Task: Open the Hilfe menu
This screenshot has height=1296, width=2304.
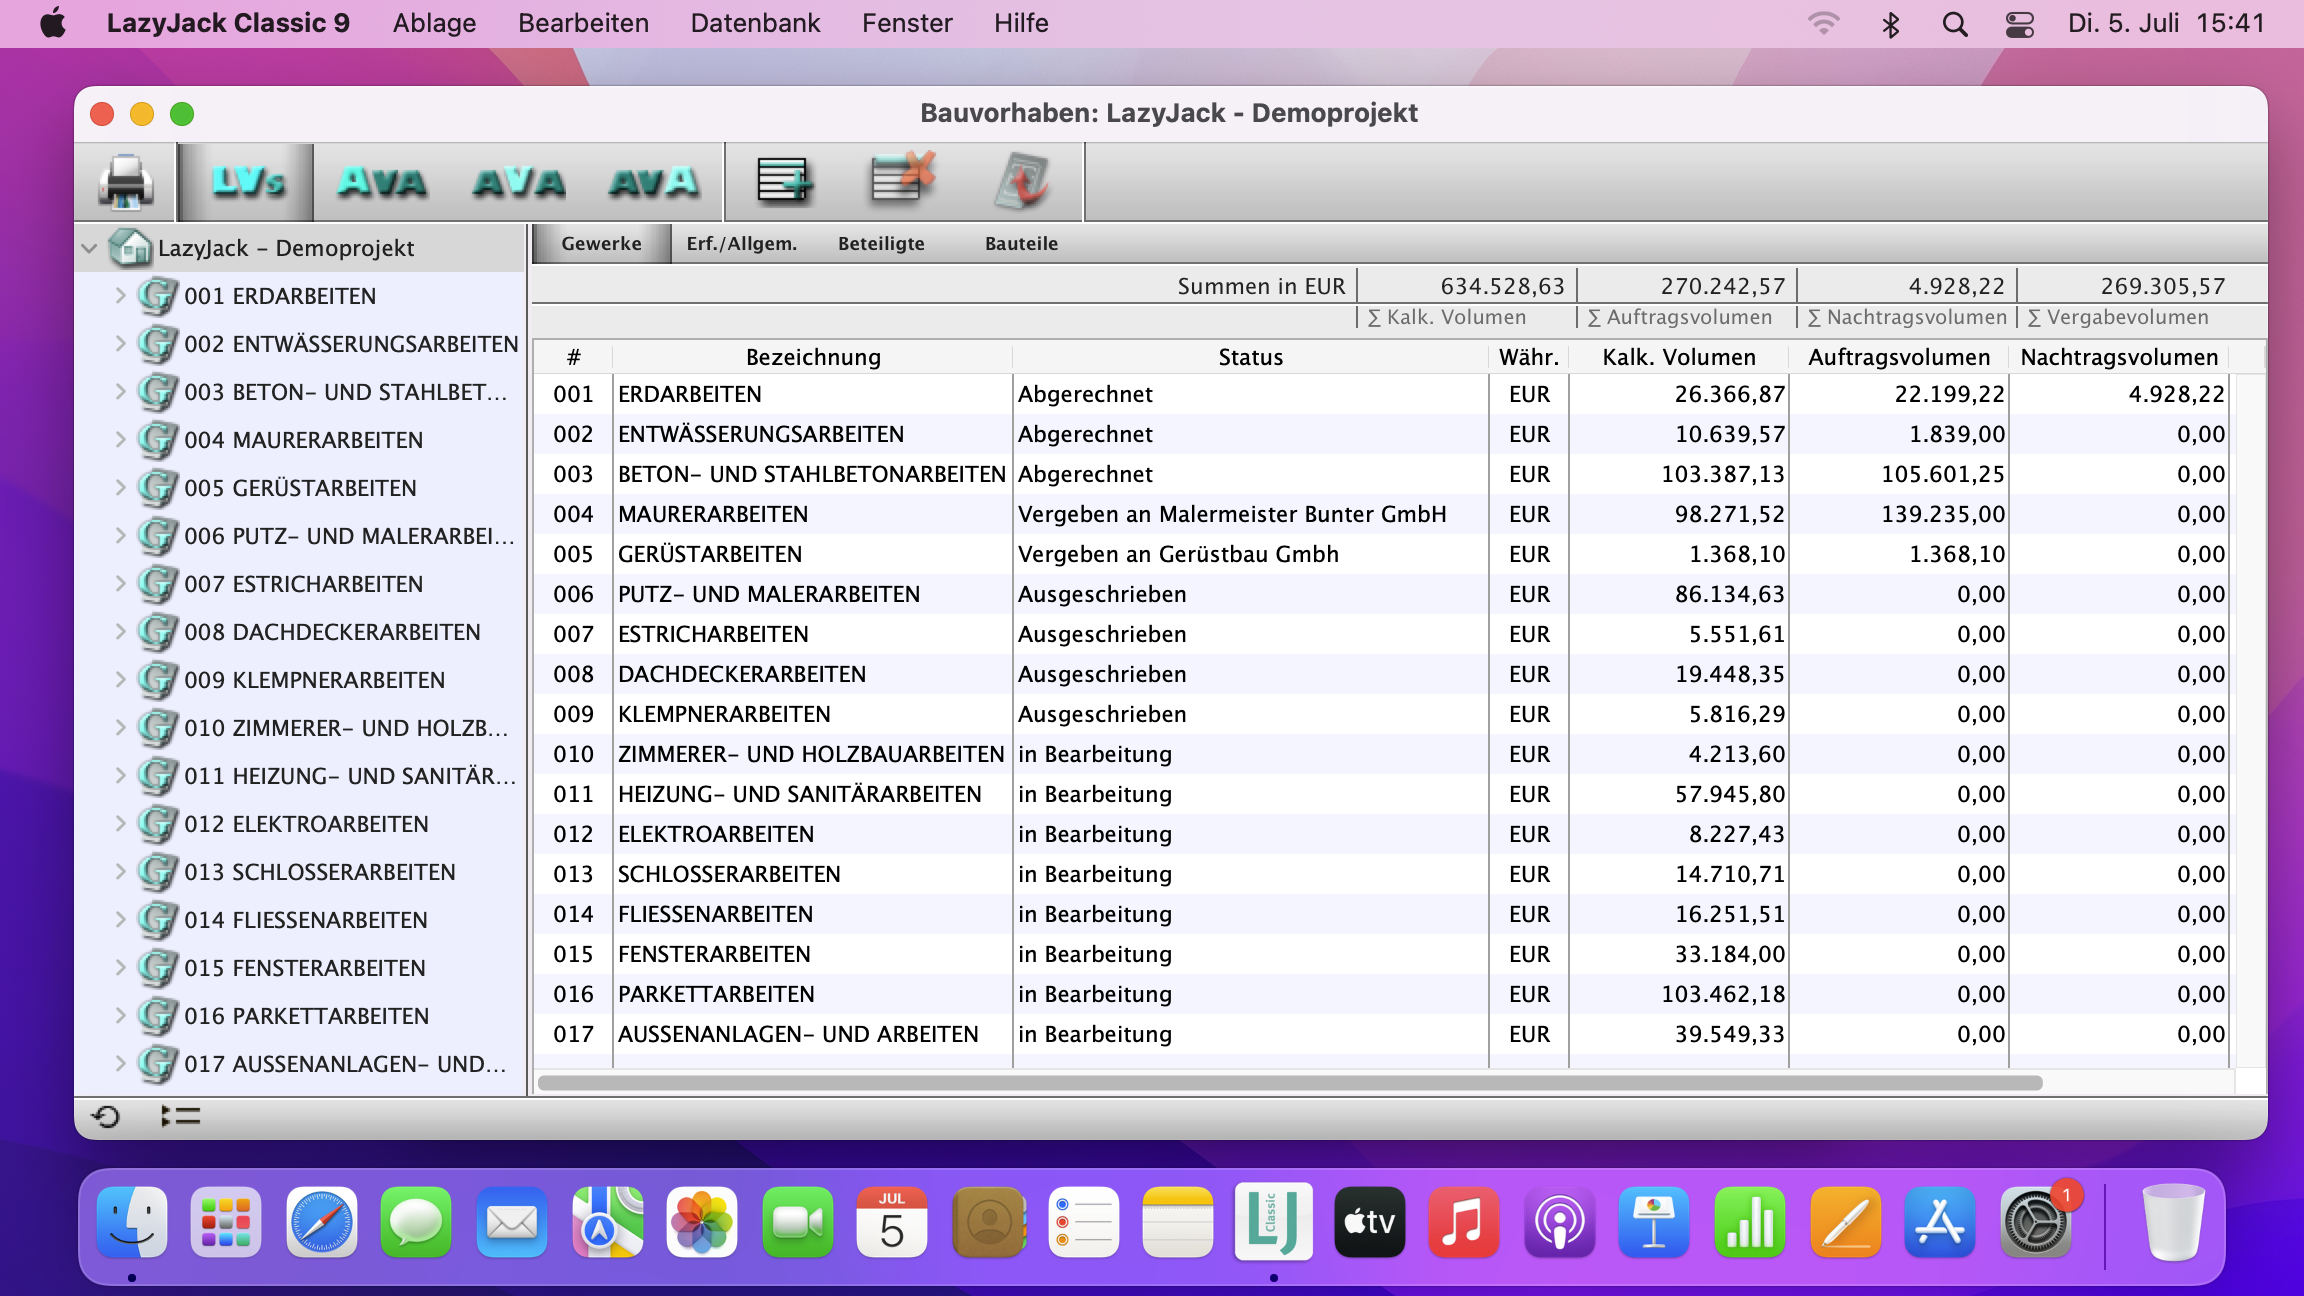Action: pyautogui.click(x=1021, y=24)
